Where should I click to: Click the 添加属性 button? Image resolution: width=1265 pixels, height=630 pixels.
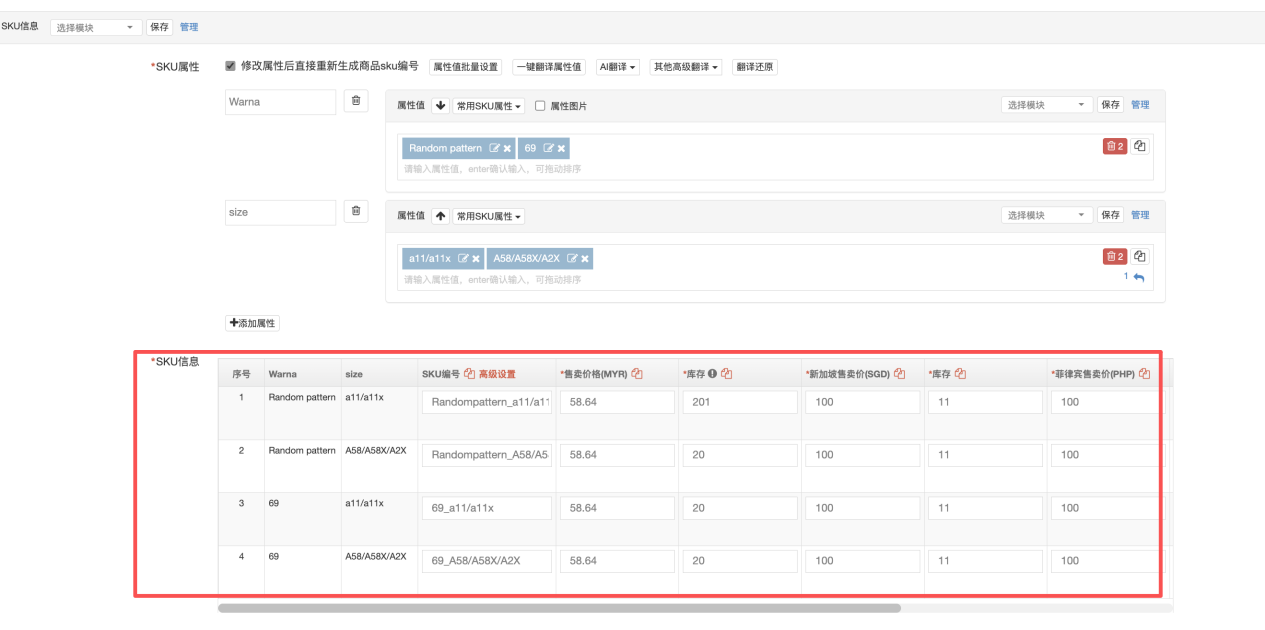coord(253,323)
